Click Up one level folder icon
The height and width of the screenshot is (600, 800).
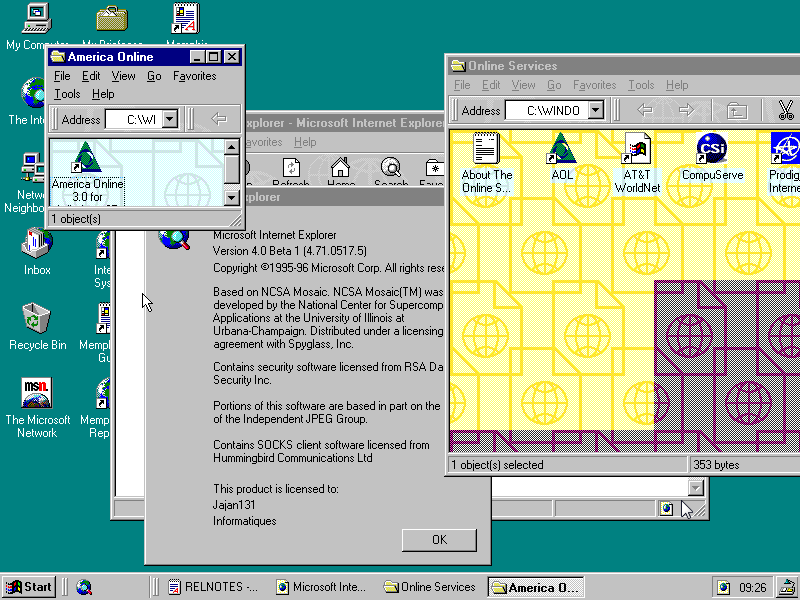737,110
